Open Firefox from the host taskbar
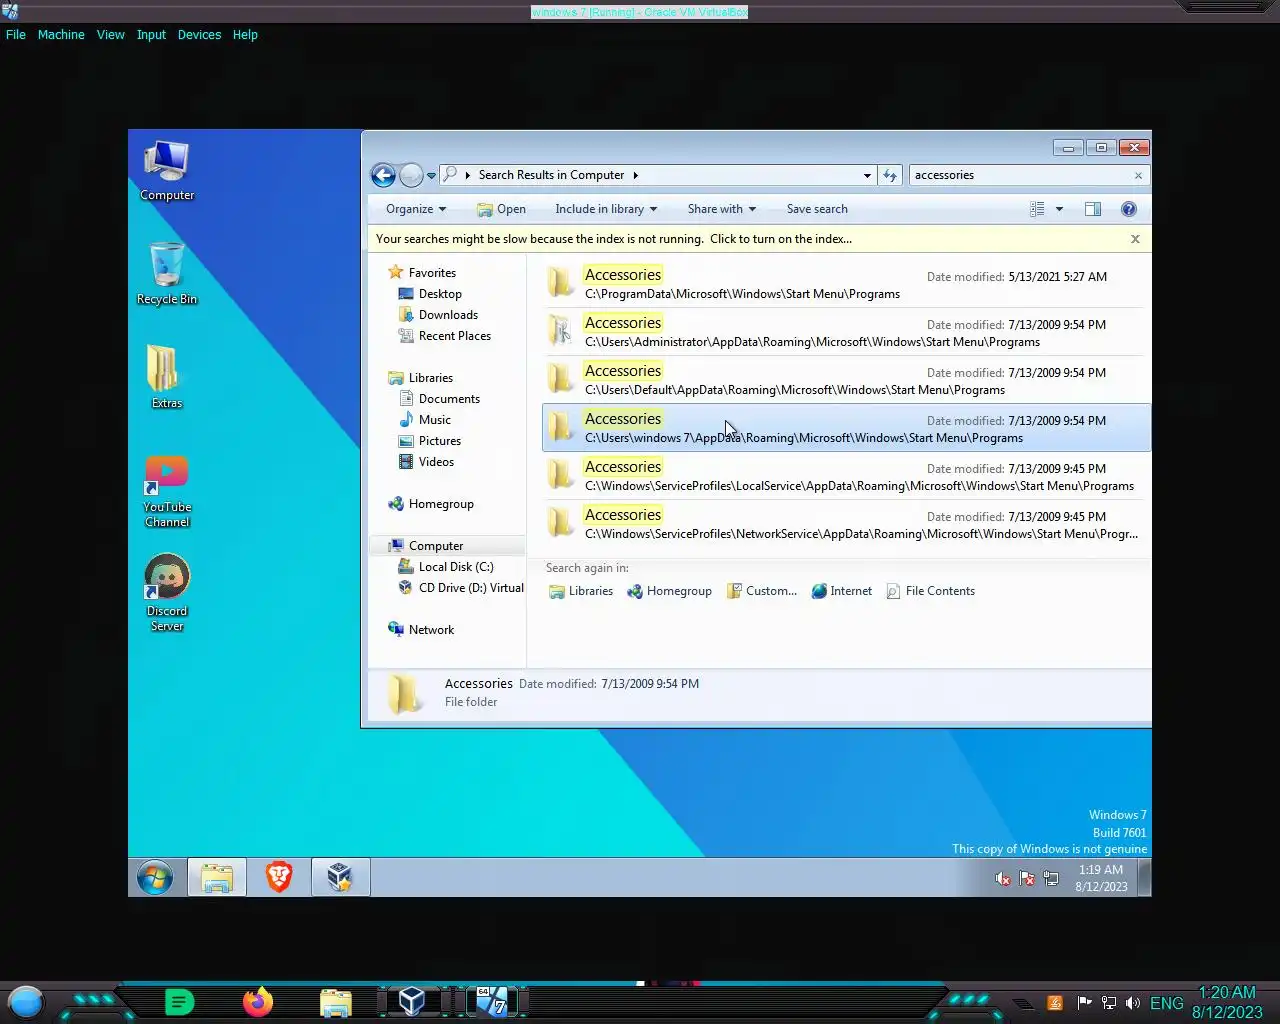1280x1024 pixels. click(258, 1001)
